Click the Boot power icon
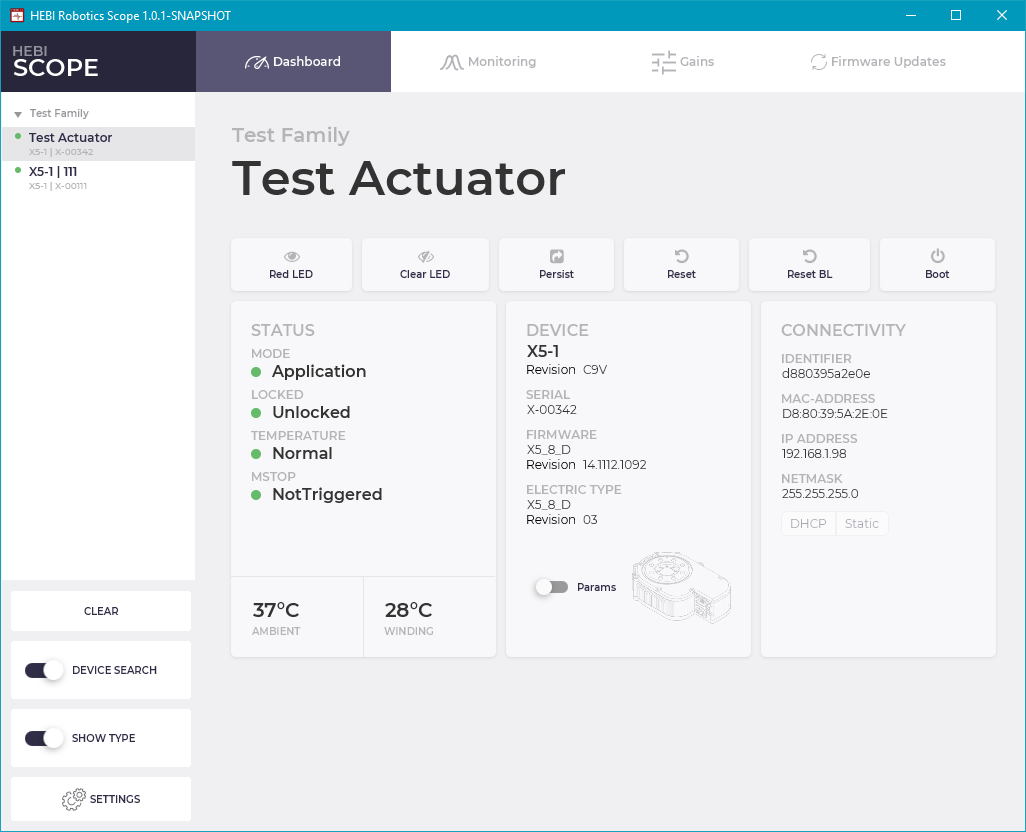The width and height of the screenshot is (1026, 832). 937,257
